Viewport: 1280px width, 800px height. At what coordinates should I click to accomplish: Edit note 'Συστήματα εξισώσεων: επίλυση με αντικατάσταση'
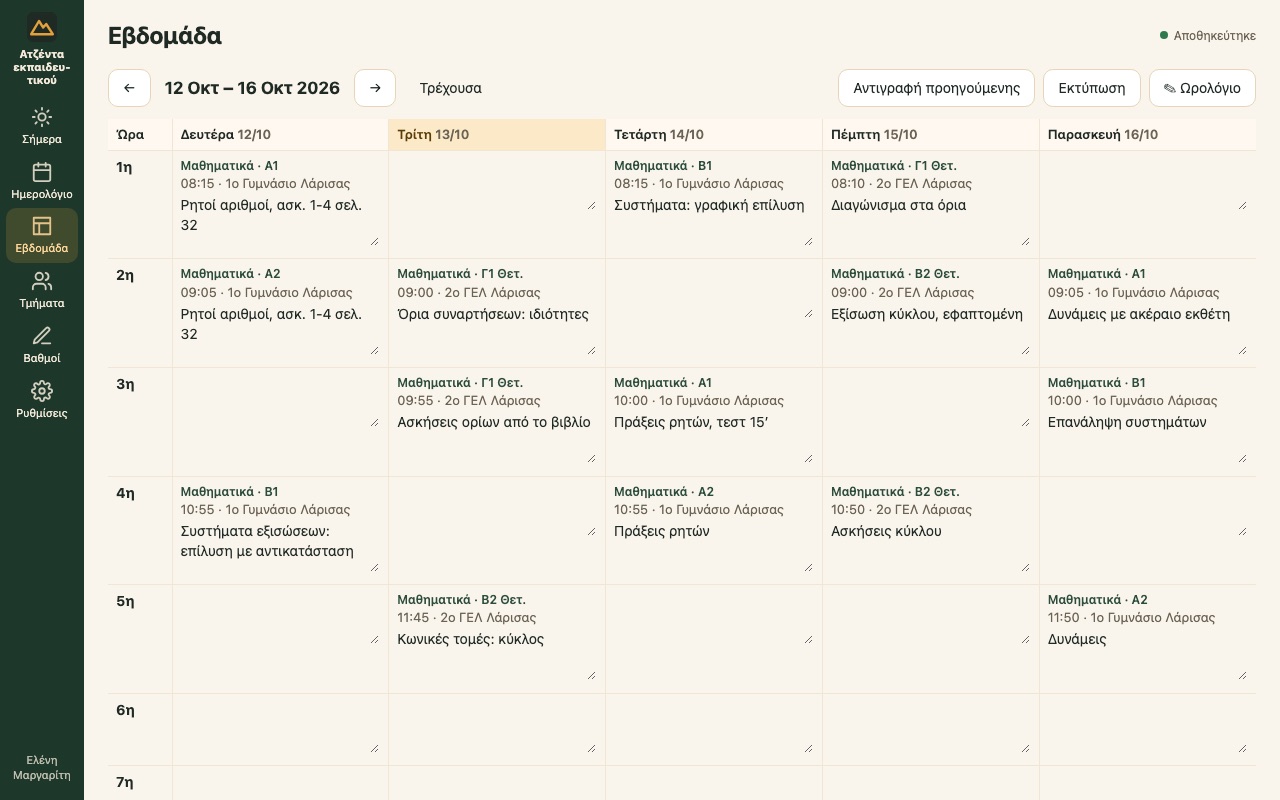[x=279, y=547]
